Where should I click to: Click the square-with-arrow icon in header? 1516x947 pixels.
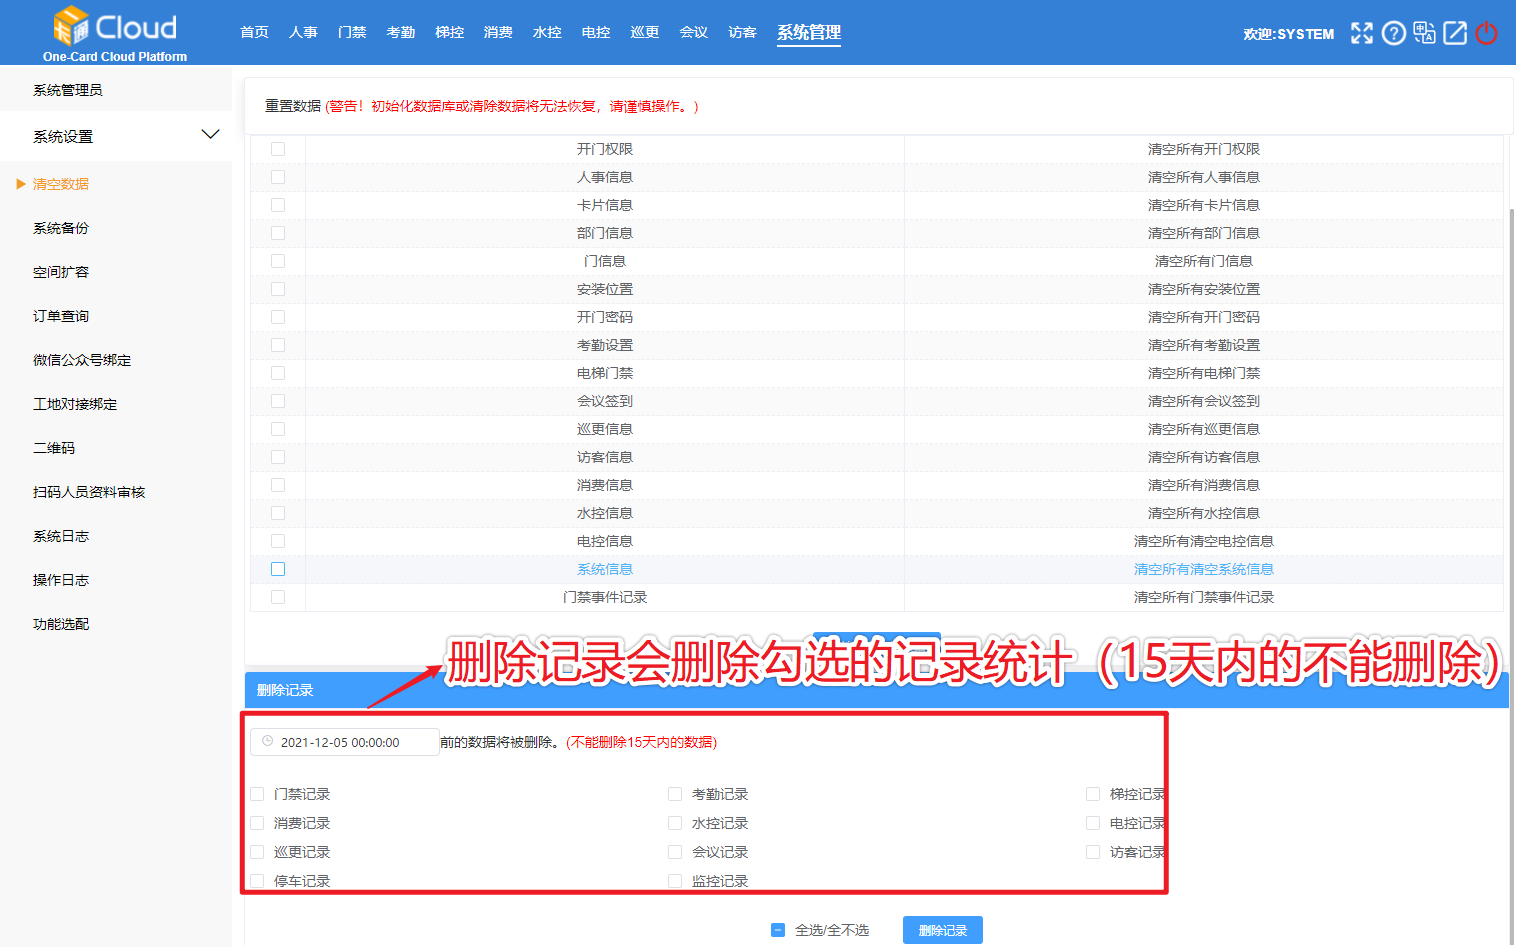pyautogui.click(x=1455, y=33)
